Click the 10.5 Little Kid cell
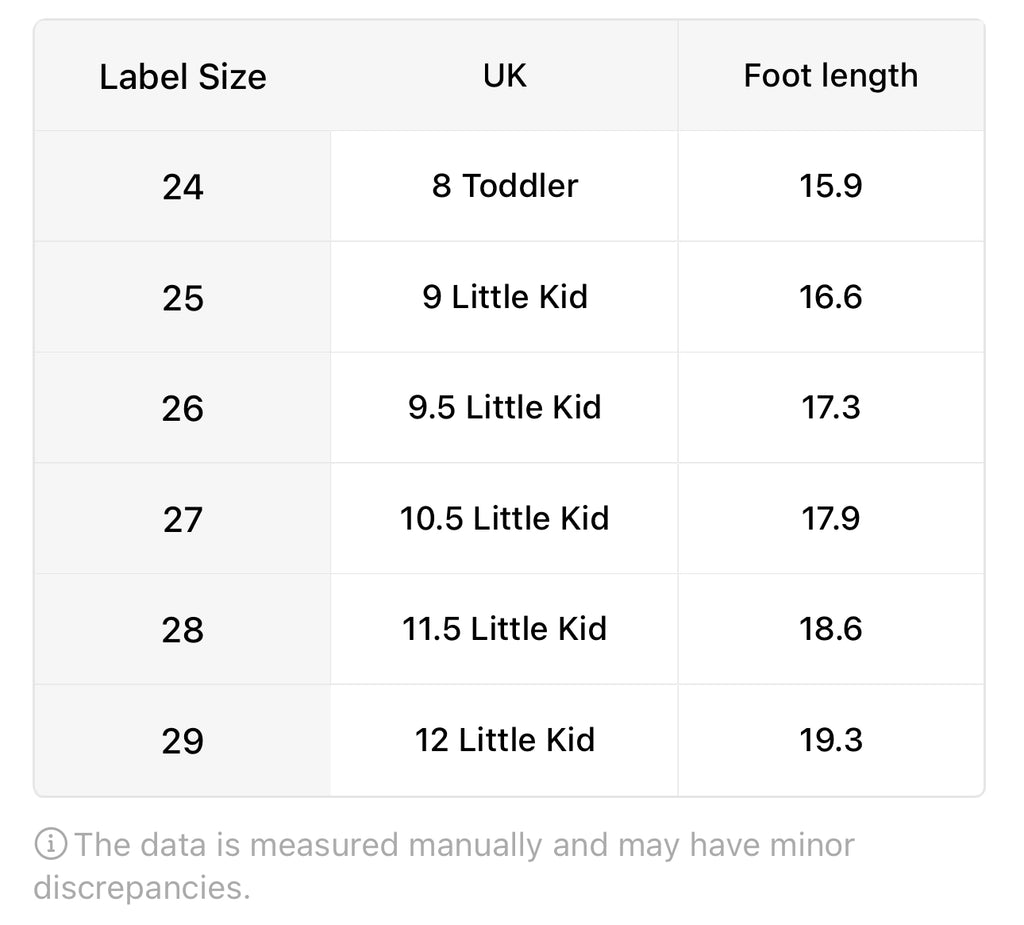The width and height of the screenshot is (1024, 925). click(x=504, y=518)
